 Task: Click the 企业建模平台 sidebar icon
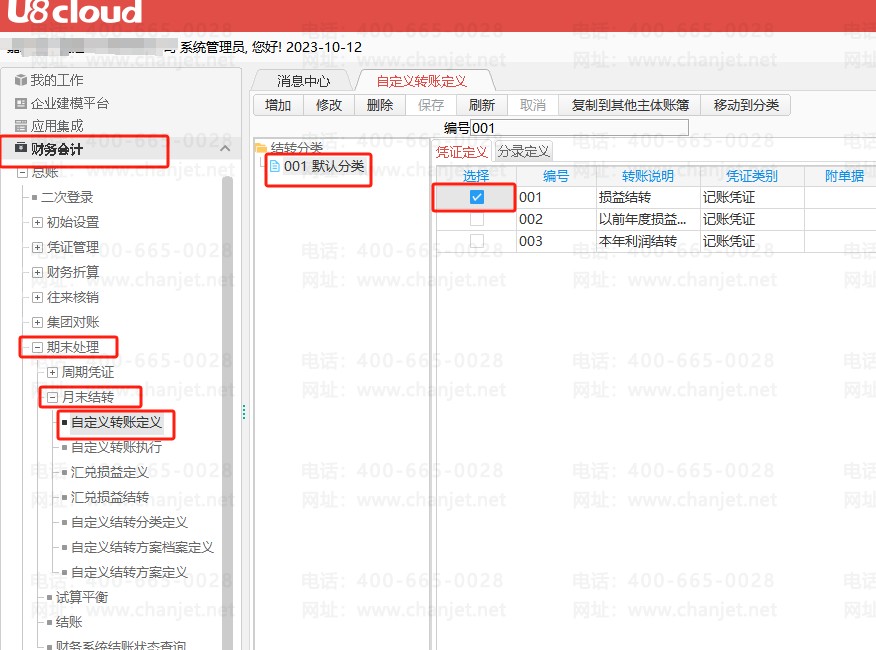coord(21,103)
